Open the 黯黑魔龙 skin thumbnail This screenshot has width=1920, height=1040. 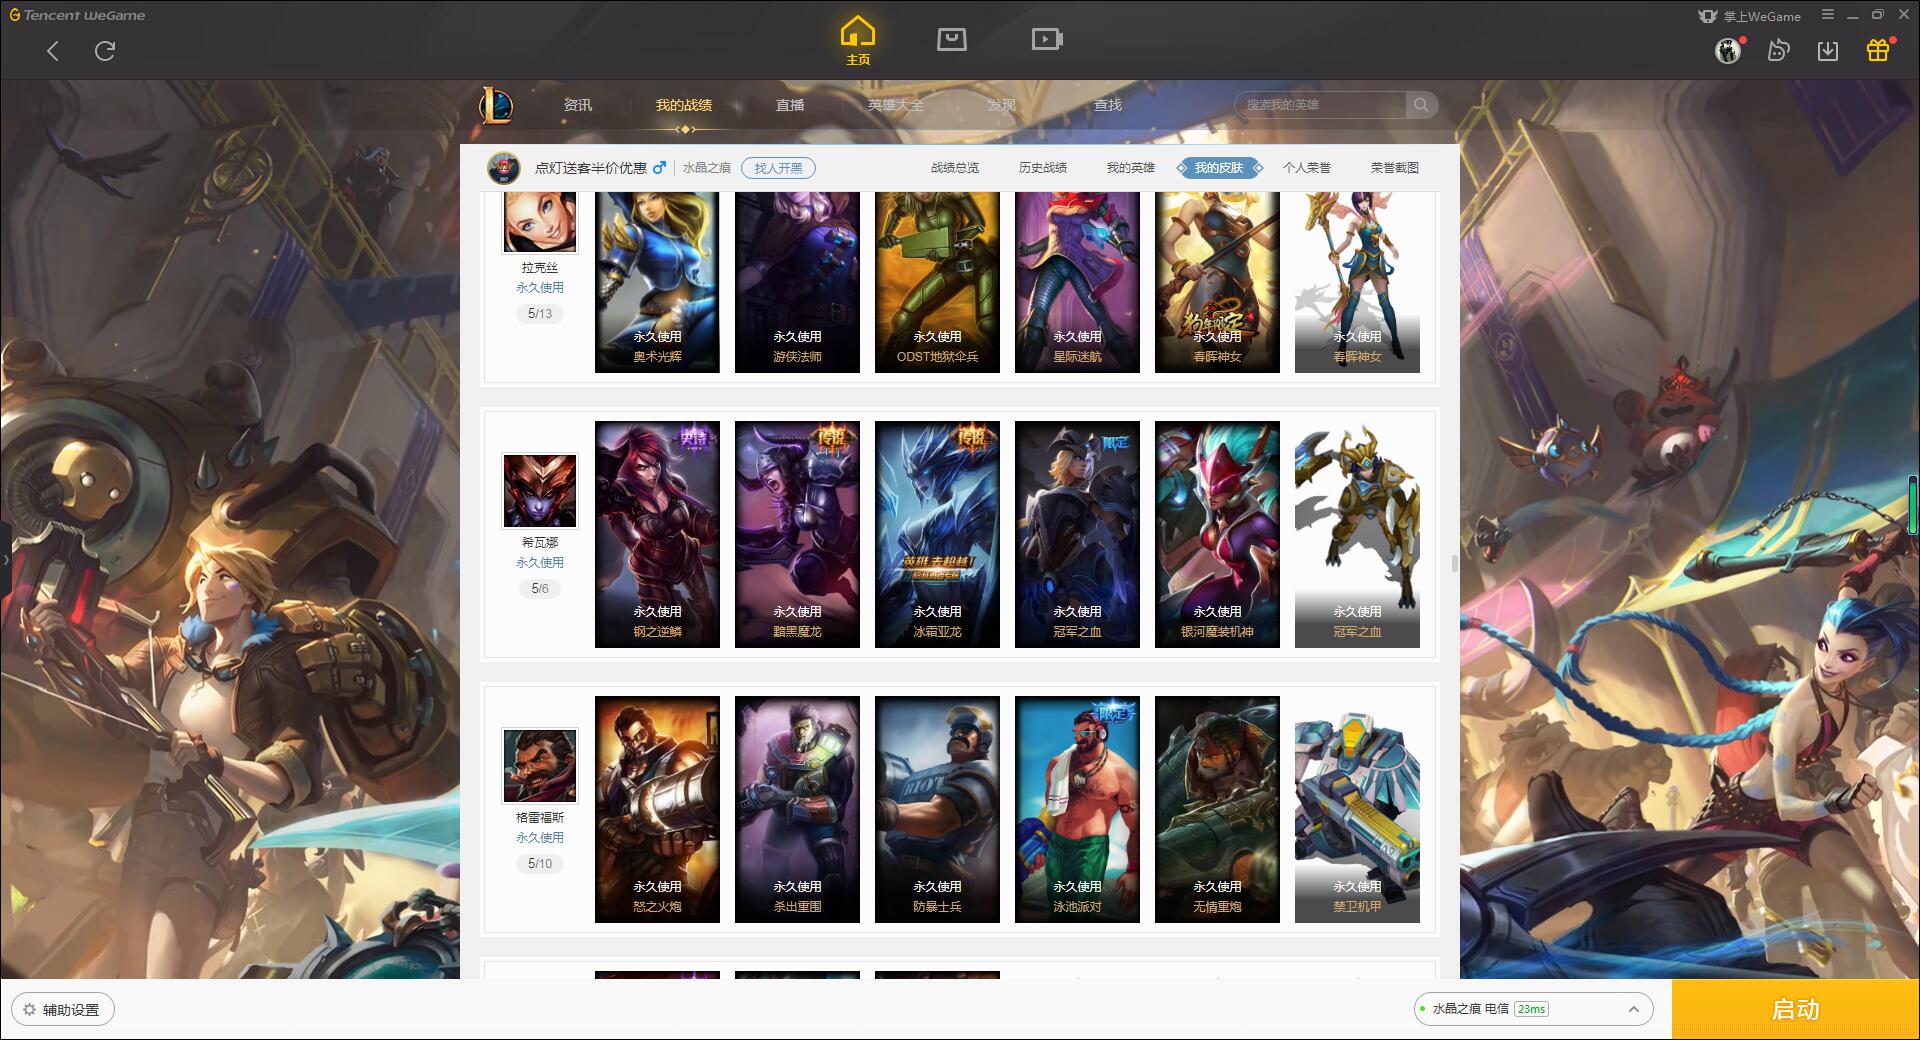797,534
